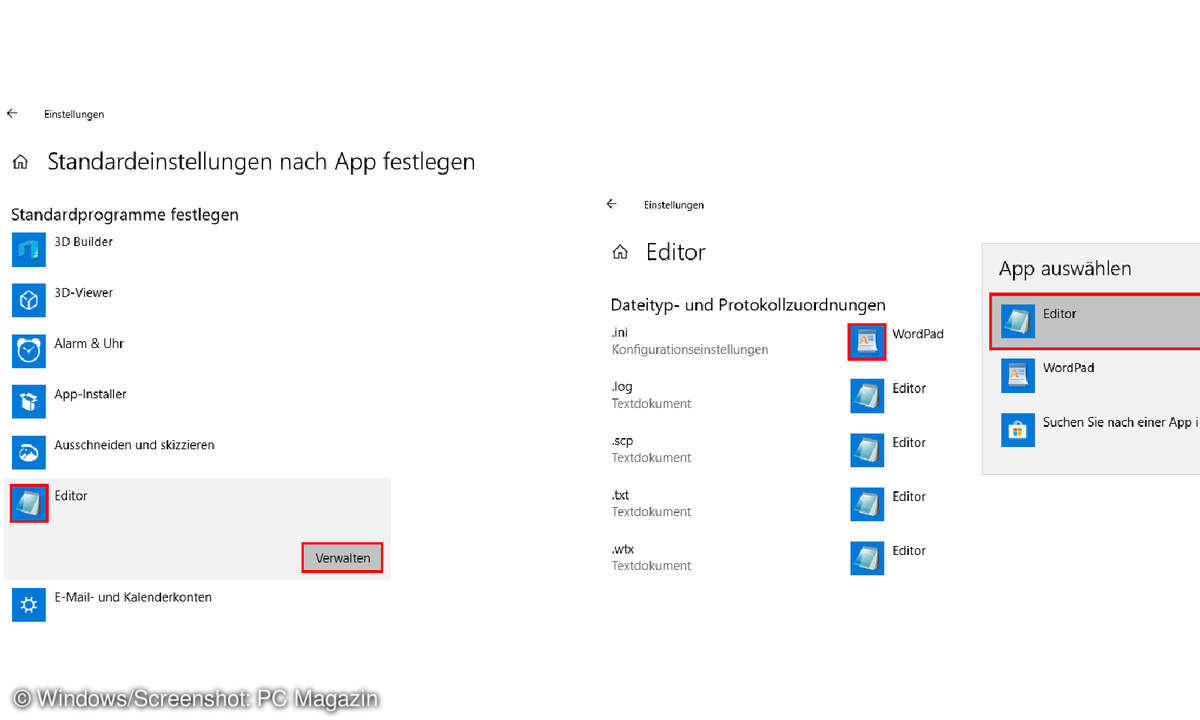Select Alarm & Uhr text in app list
This screenshot has width=1200, height=720.
click(x=88, y=343)
